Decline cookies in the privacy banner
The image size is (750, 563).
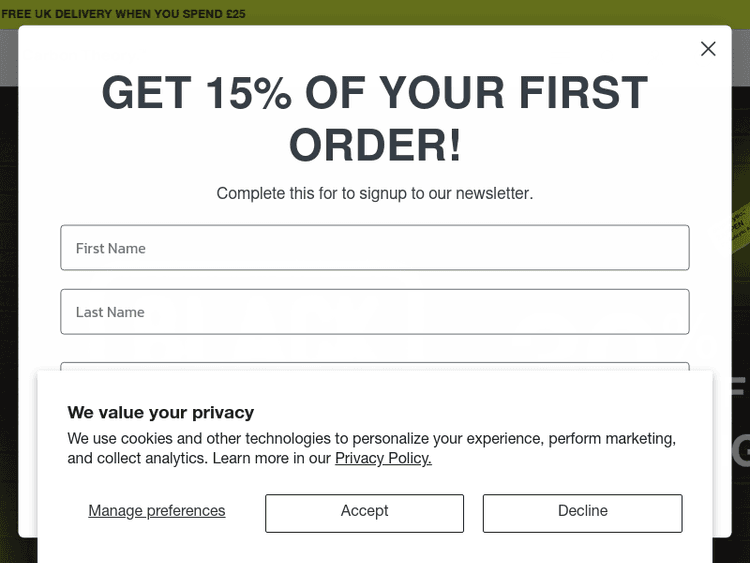pyautogui.click(x=582, y=512)
